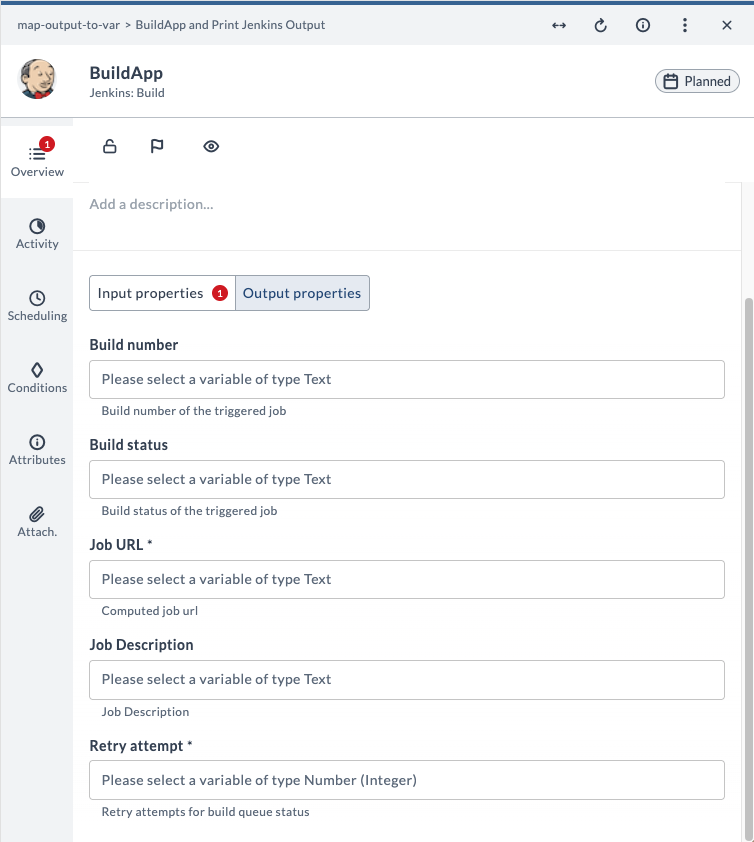Go to the Conditions sidebar section
The image size is (754, 842).
click(37, 378)
